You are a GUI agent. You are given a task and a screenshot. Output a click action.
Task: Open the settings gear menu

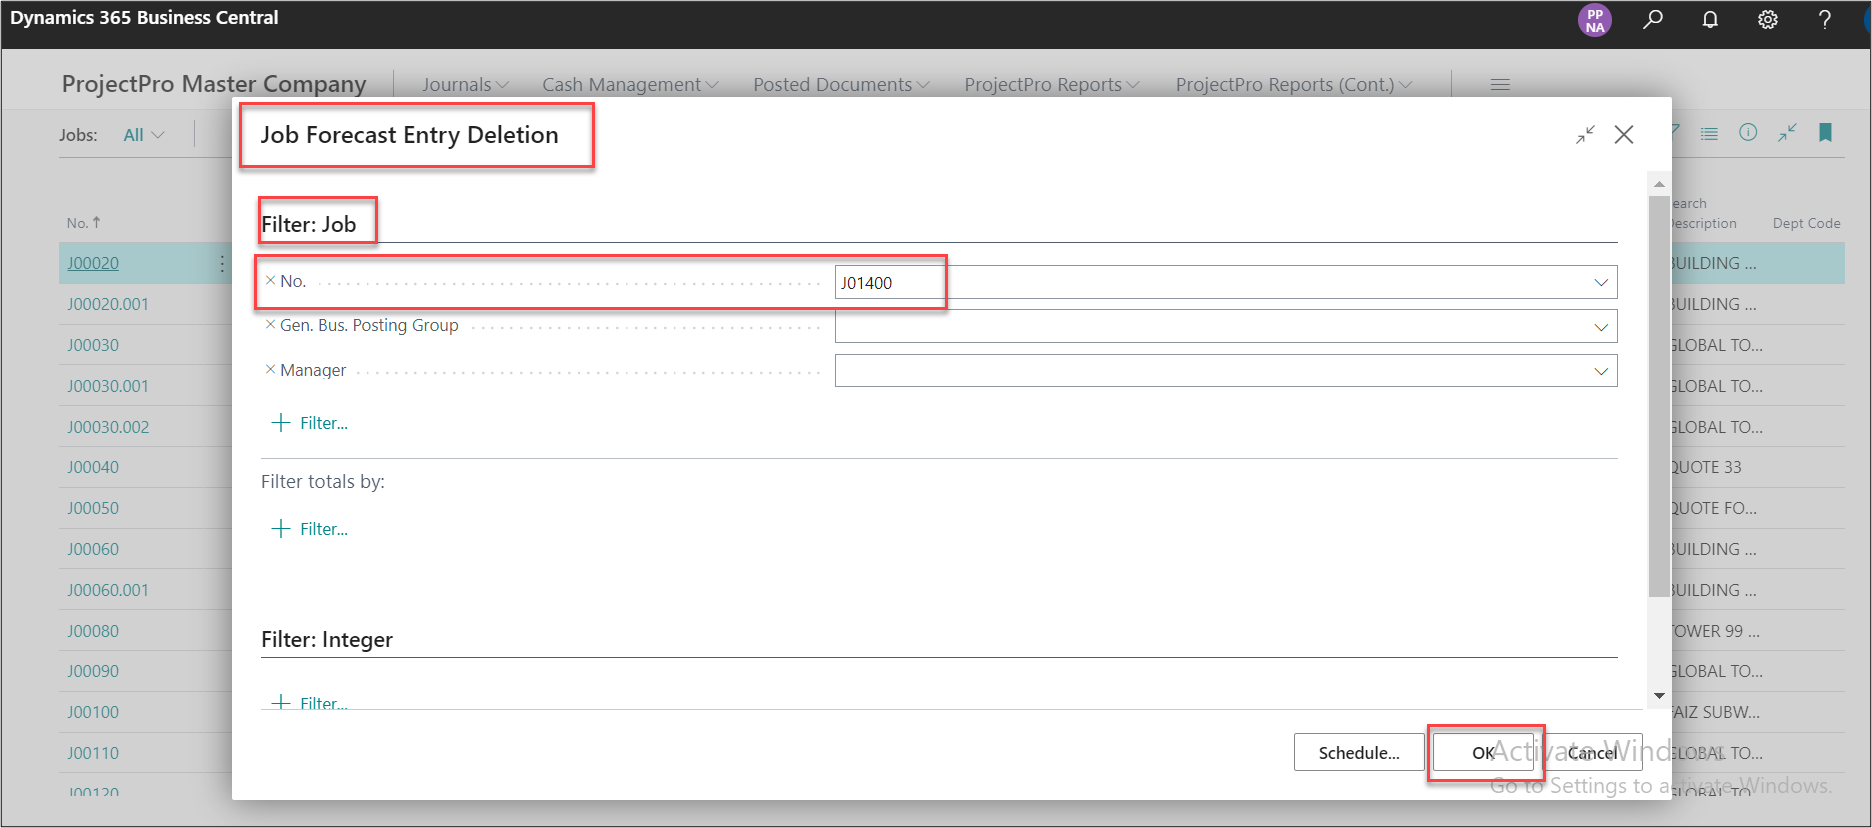click(1768, 19)
